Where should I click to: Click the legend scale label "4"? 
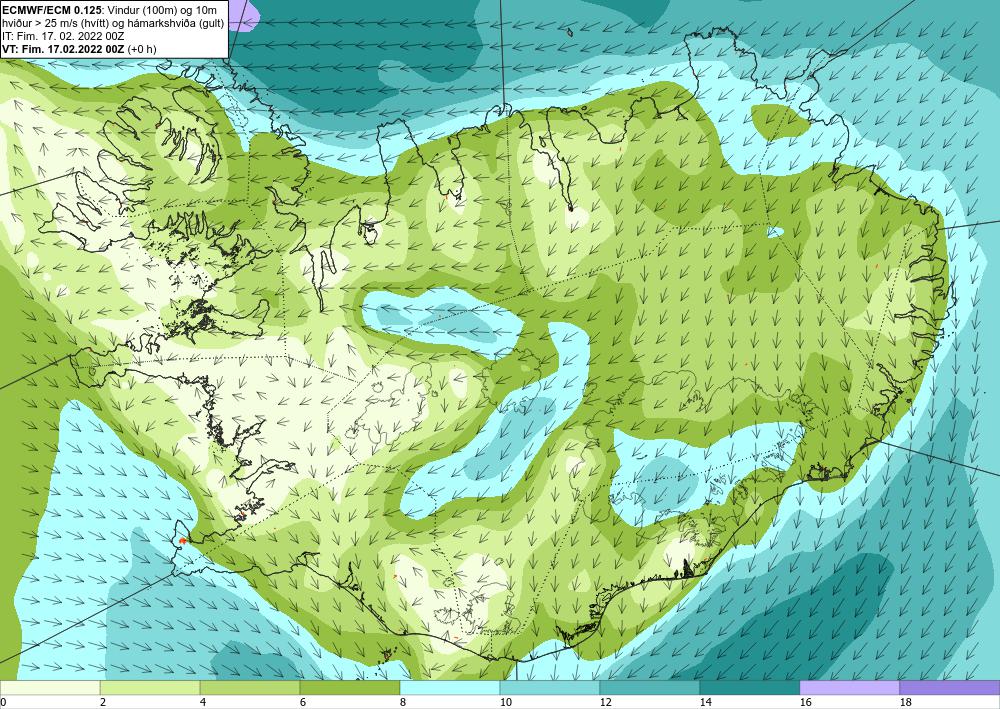tap(203, 703)
